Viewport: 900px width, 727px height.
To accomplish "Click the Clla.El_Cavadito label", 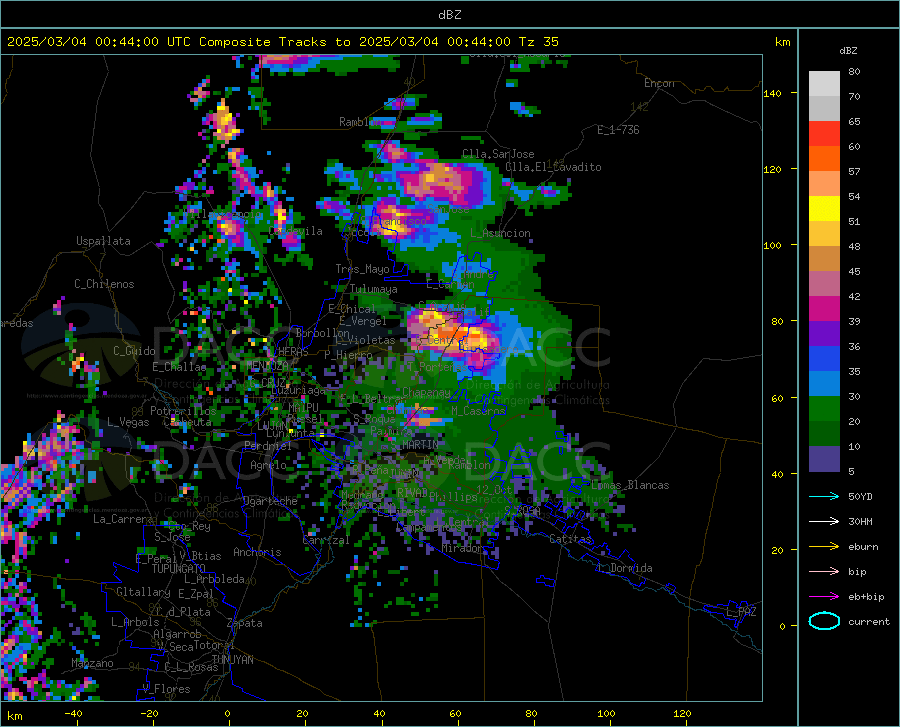I will [x=553, y=167].
